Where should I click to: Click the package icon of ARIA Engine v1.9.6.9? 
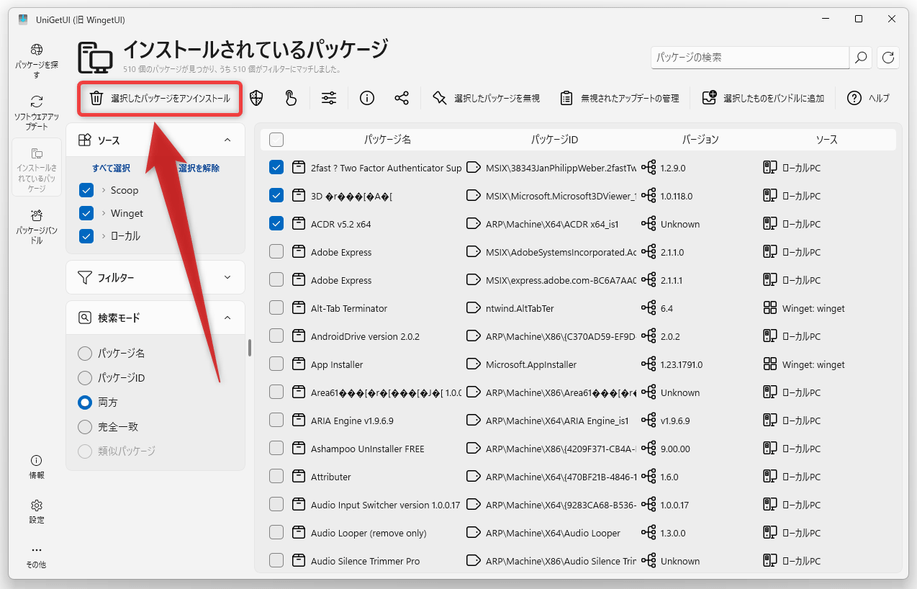[x=298, y=420]
